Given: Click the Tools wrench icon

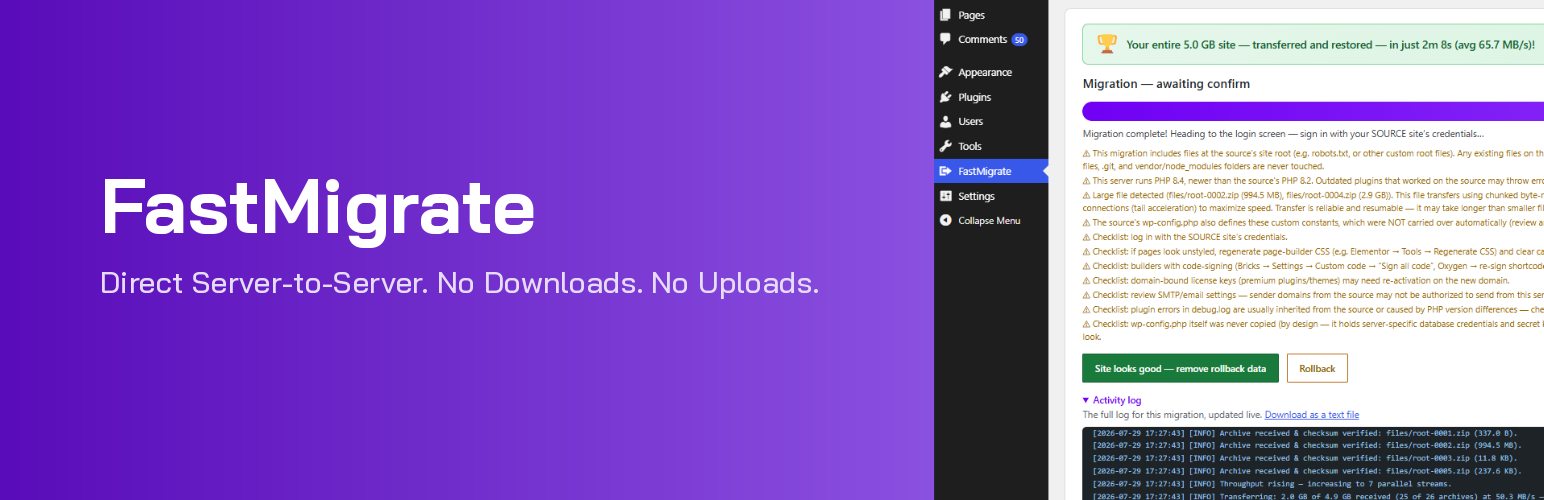Looking at the screenshot, I should pyautogui.click(x=946, y=146).
